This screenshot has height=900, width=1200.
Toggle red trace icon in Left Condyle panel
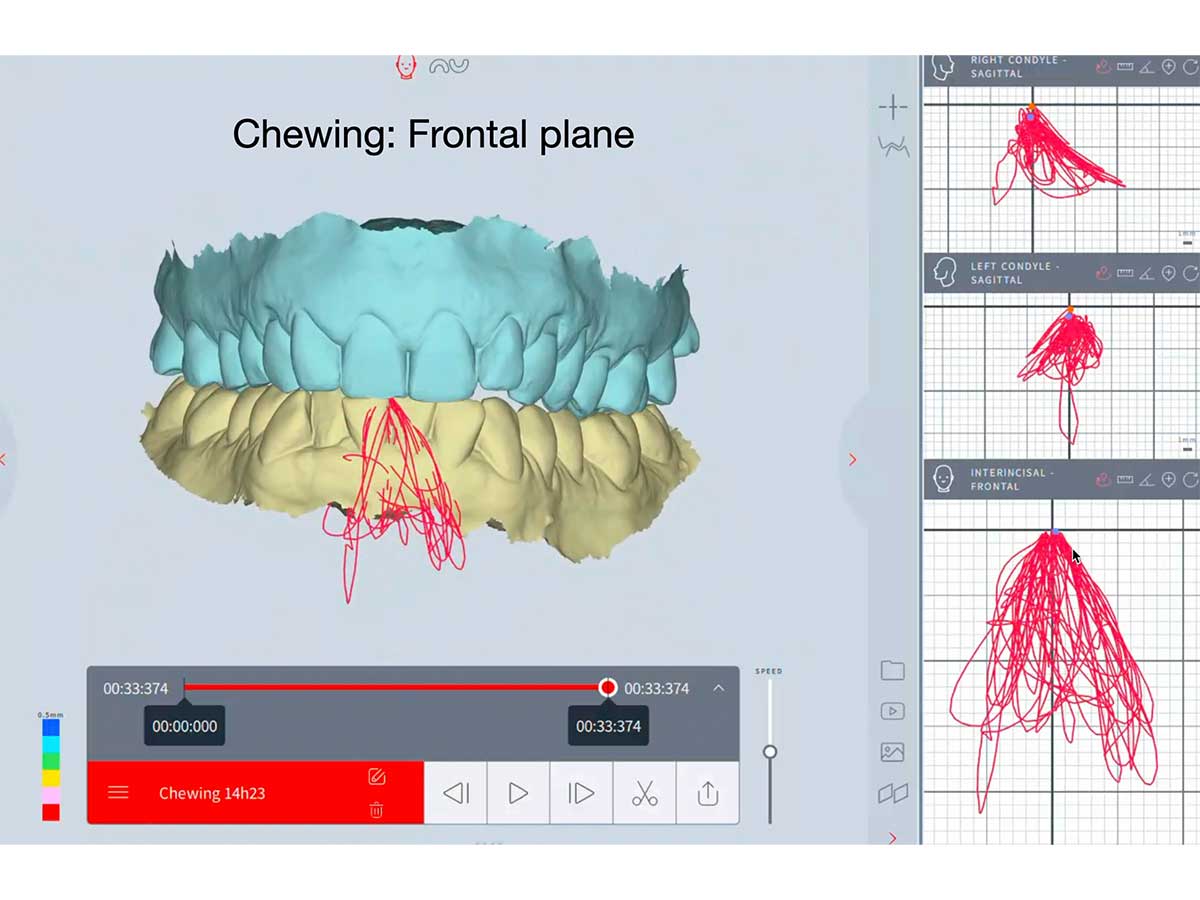tap(1103, 273)
